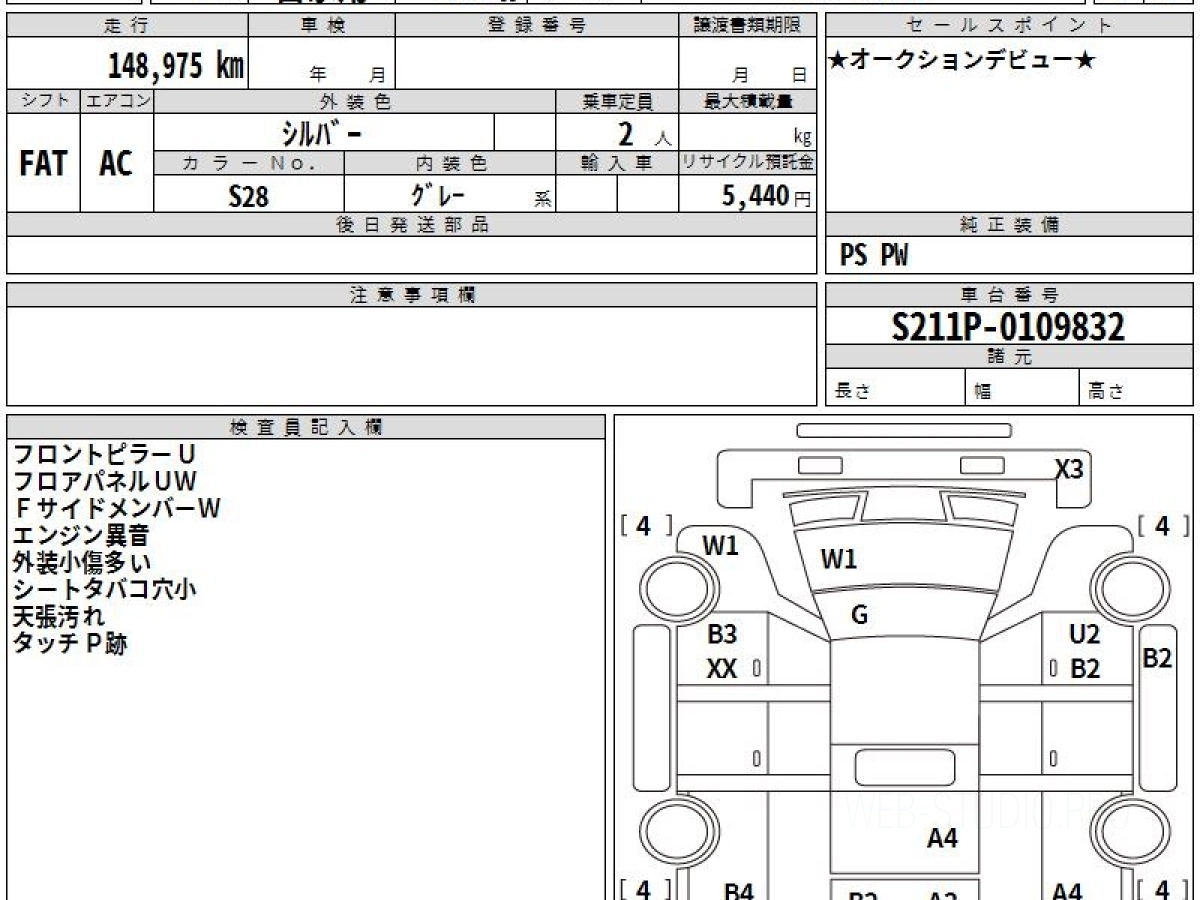Select the 幅 dimension label
This screenshot has width=1200, height=900.
pyautogui.click(x=984, y=391)
